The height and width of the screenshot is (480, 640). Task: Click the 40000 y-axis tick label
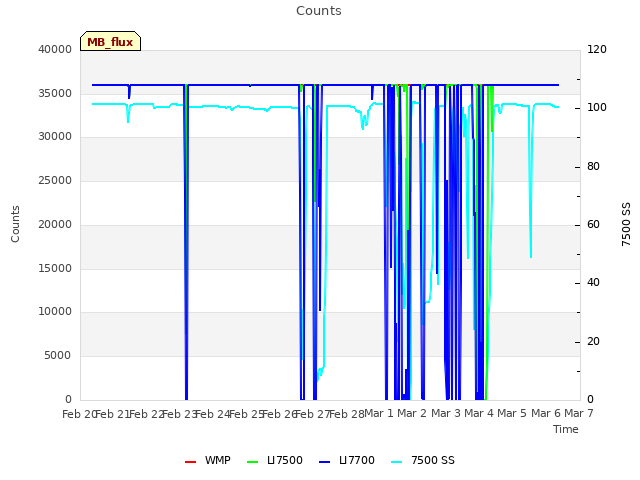[55, 49]
